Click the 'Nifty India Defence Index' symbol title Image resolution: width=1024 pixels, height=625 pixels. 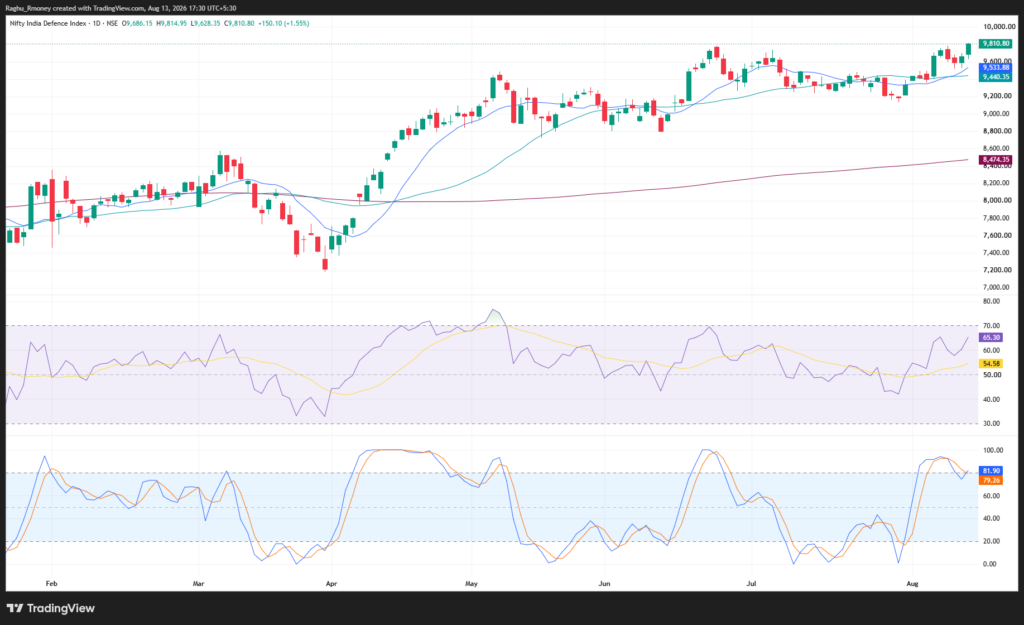tap(48, 24)
